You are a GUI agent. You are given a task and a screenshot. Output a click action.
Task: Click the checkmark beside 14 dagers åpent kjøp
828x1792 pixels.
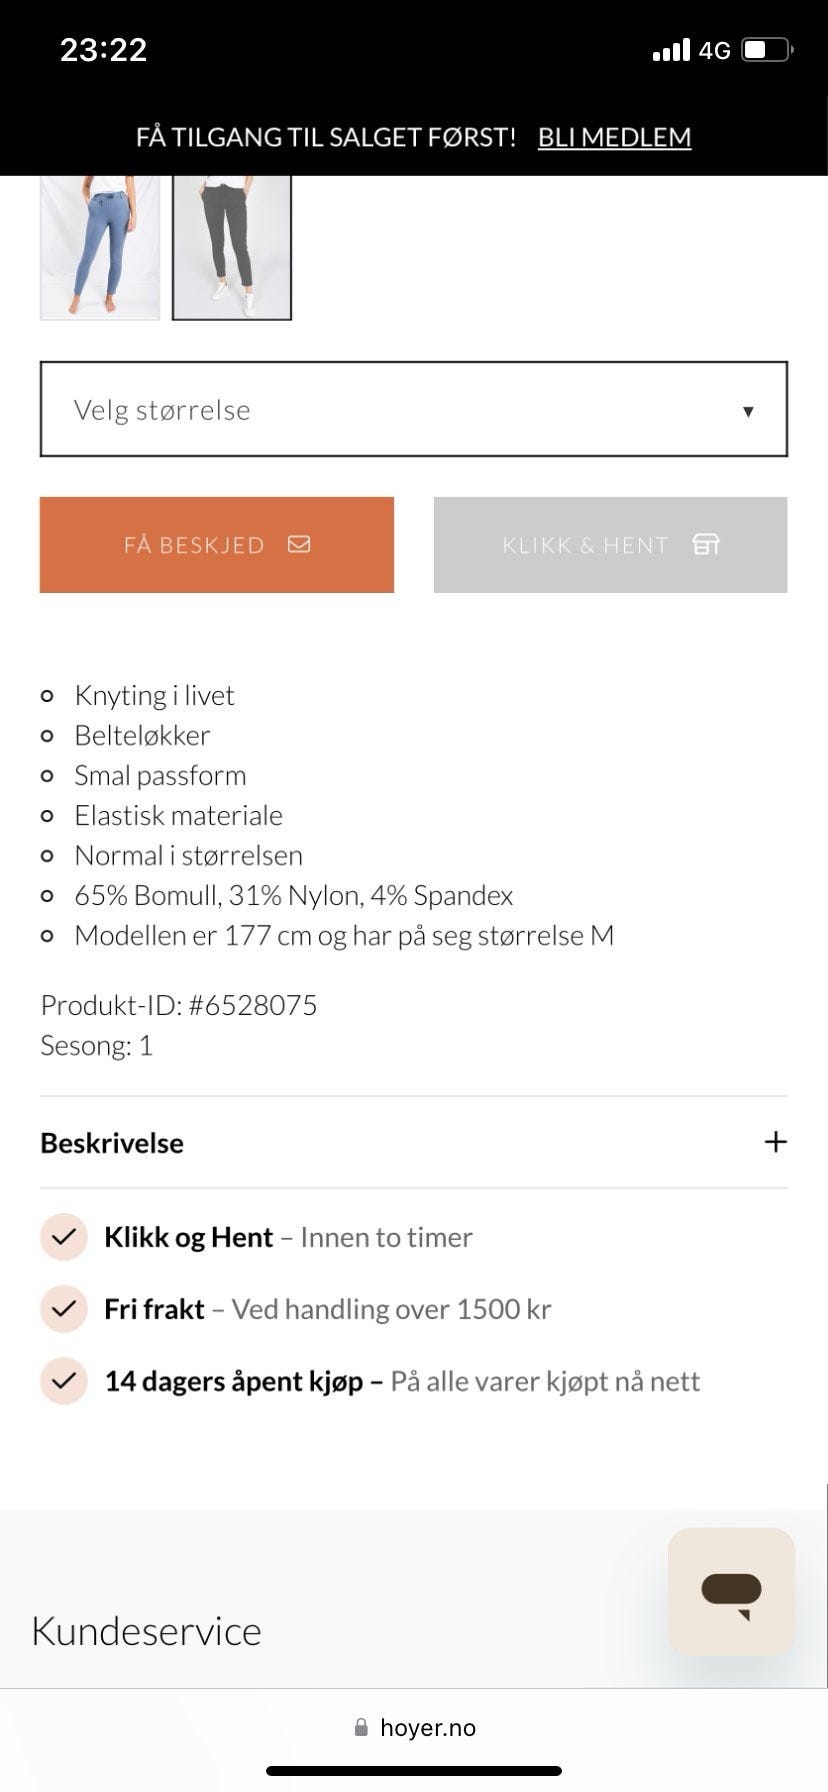pos(64,1381)
